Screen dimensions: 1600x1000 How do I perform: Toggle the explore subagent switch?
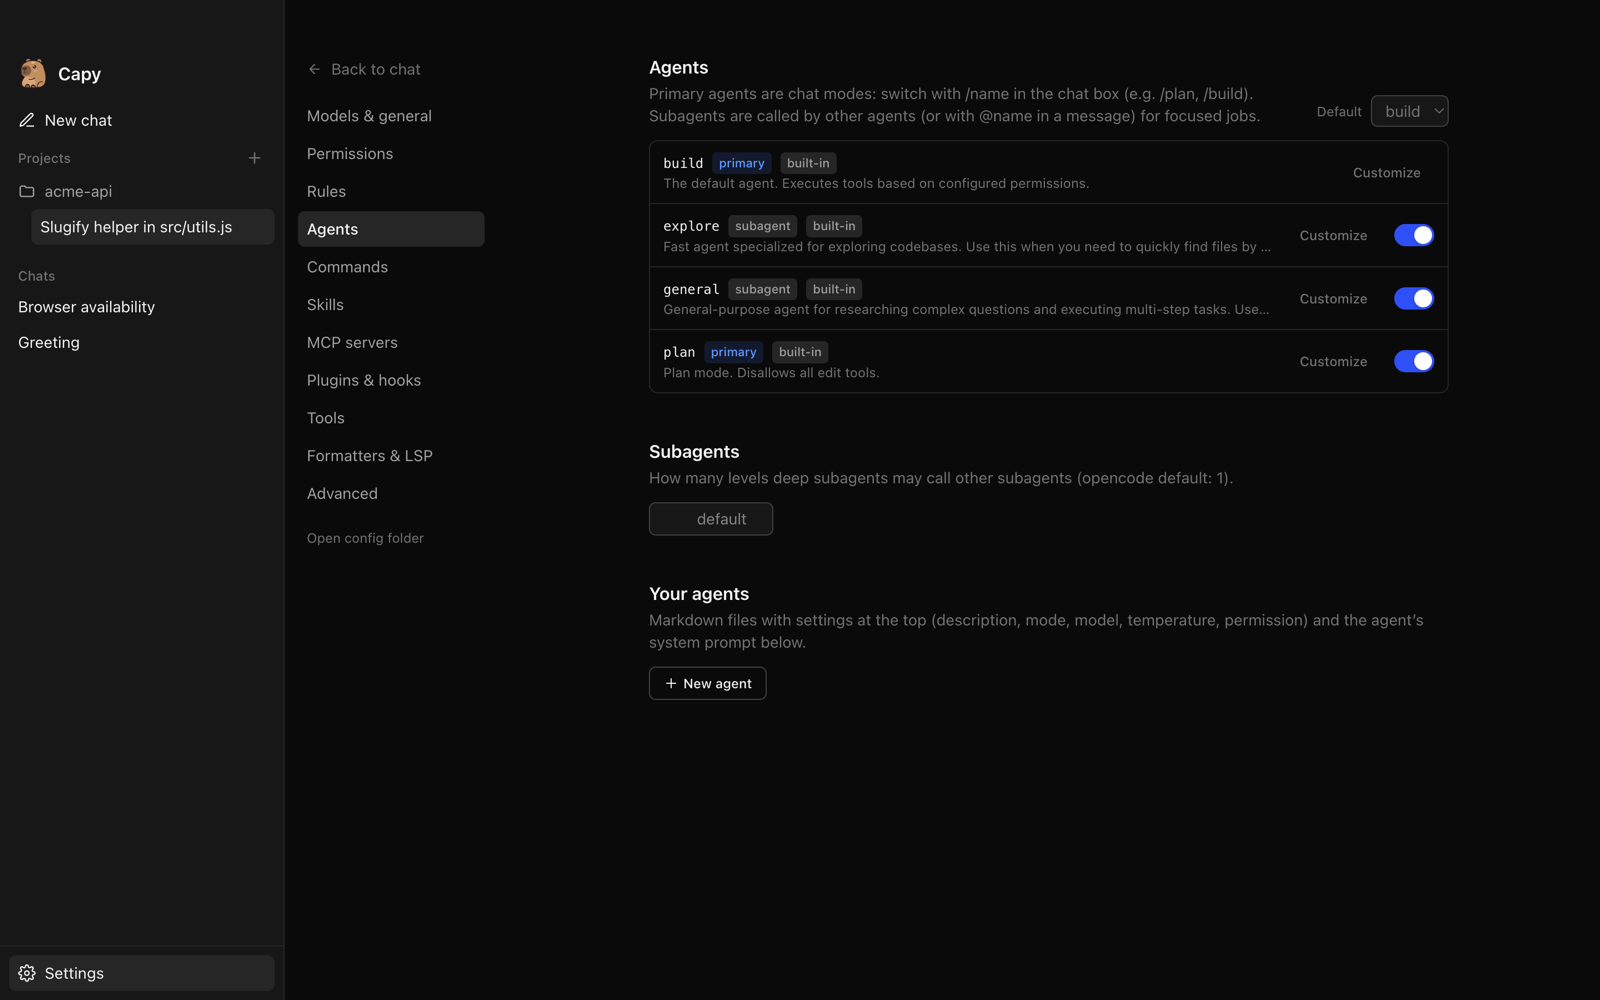click(x=1413, y=235)
